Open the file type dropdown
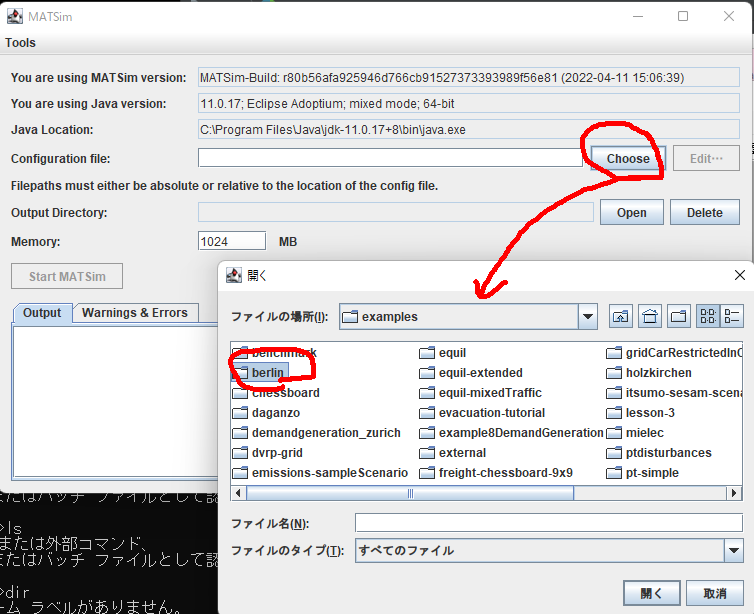 click(734, 550)
